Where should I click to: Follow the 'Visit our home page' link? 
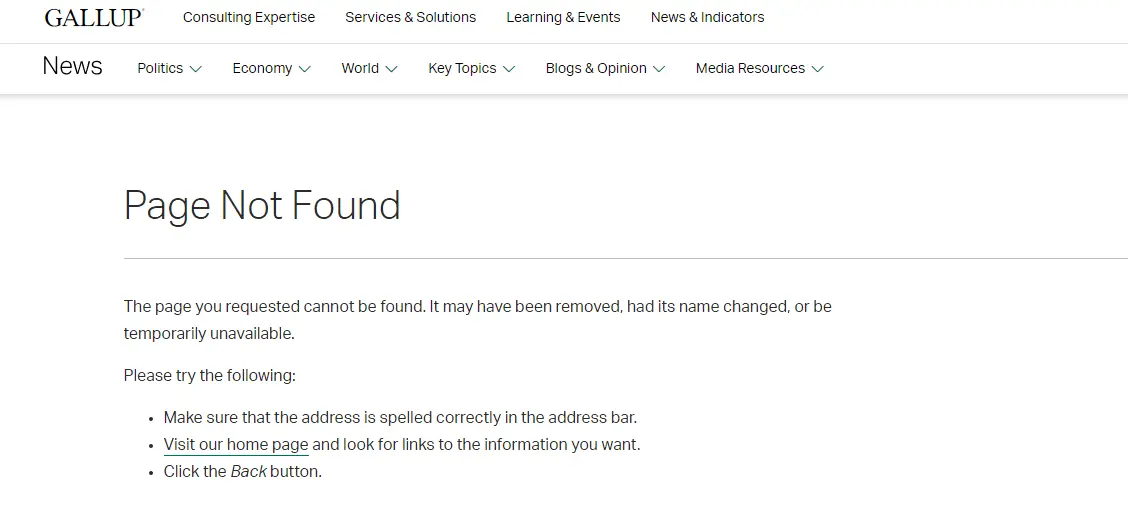(236, 445)
